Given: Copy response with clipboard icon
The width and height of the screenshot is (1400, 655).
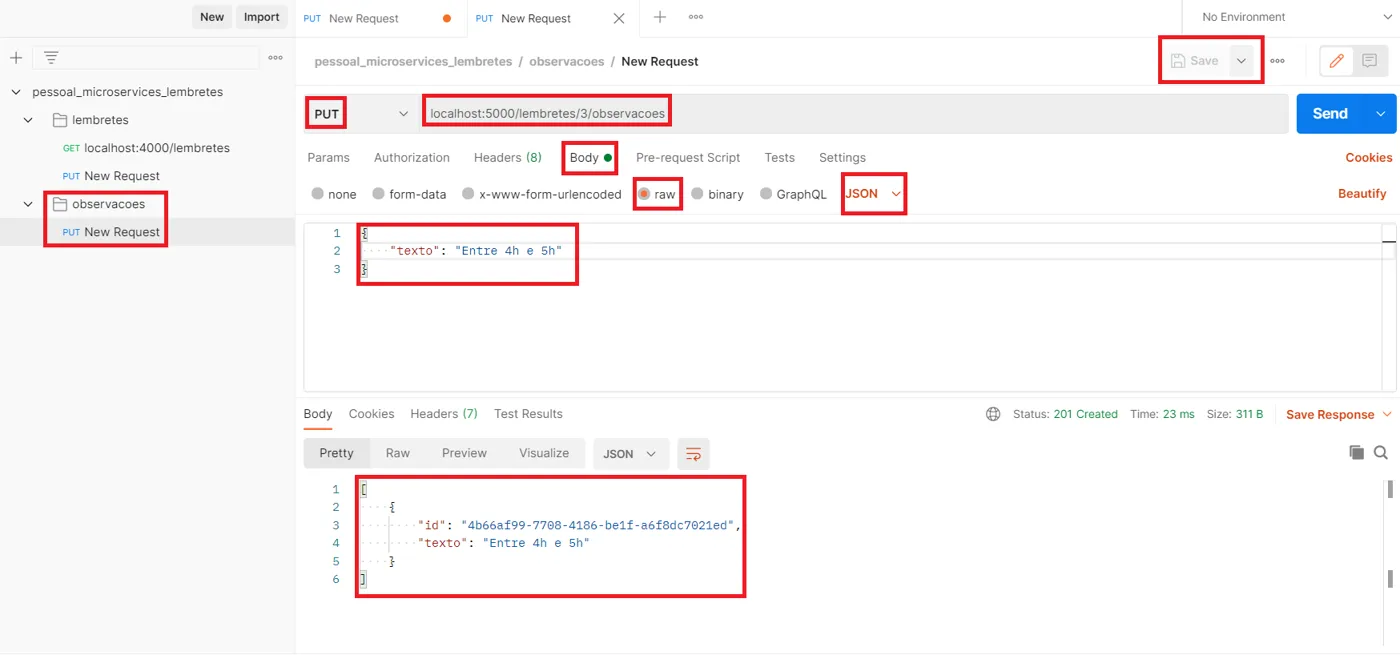Looking at the screenshot, I should click(1356, 453).
